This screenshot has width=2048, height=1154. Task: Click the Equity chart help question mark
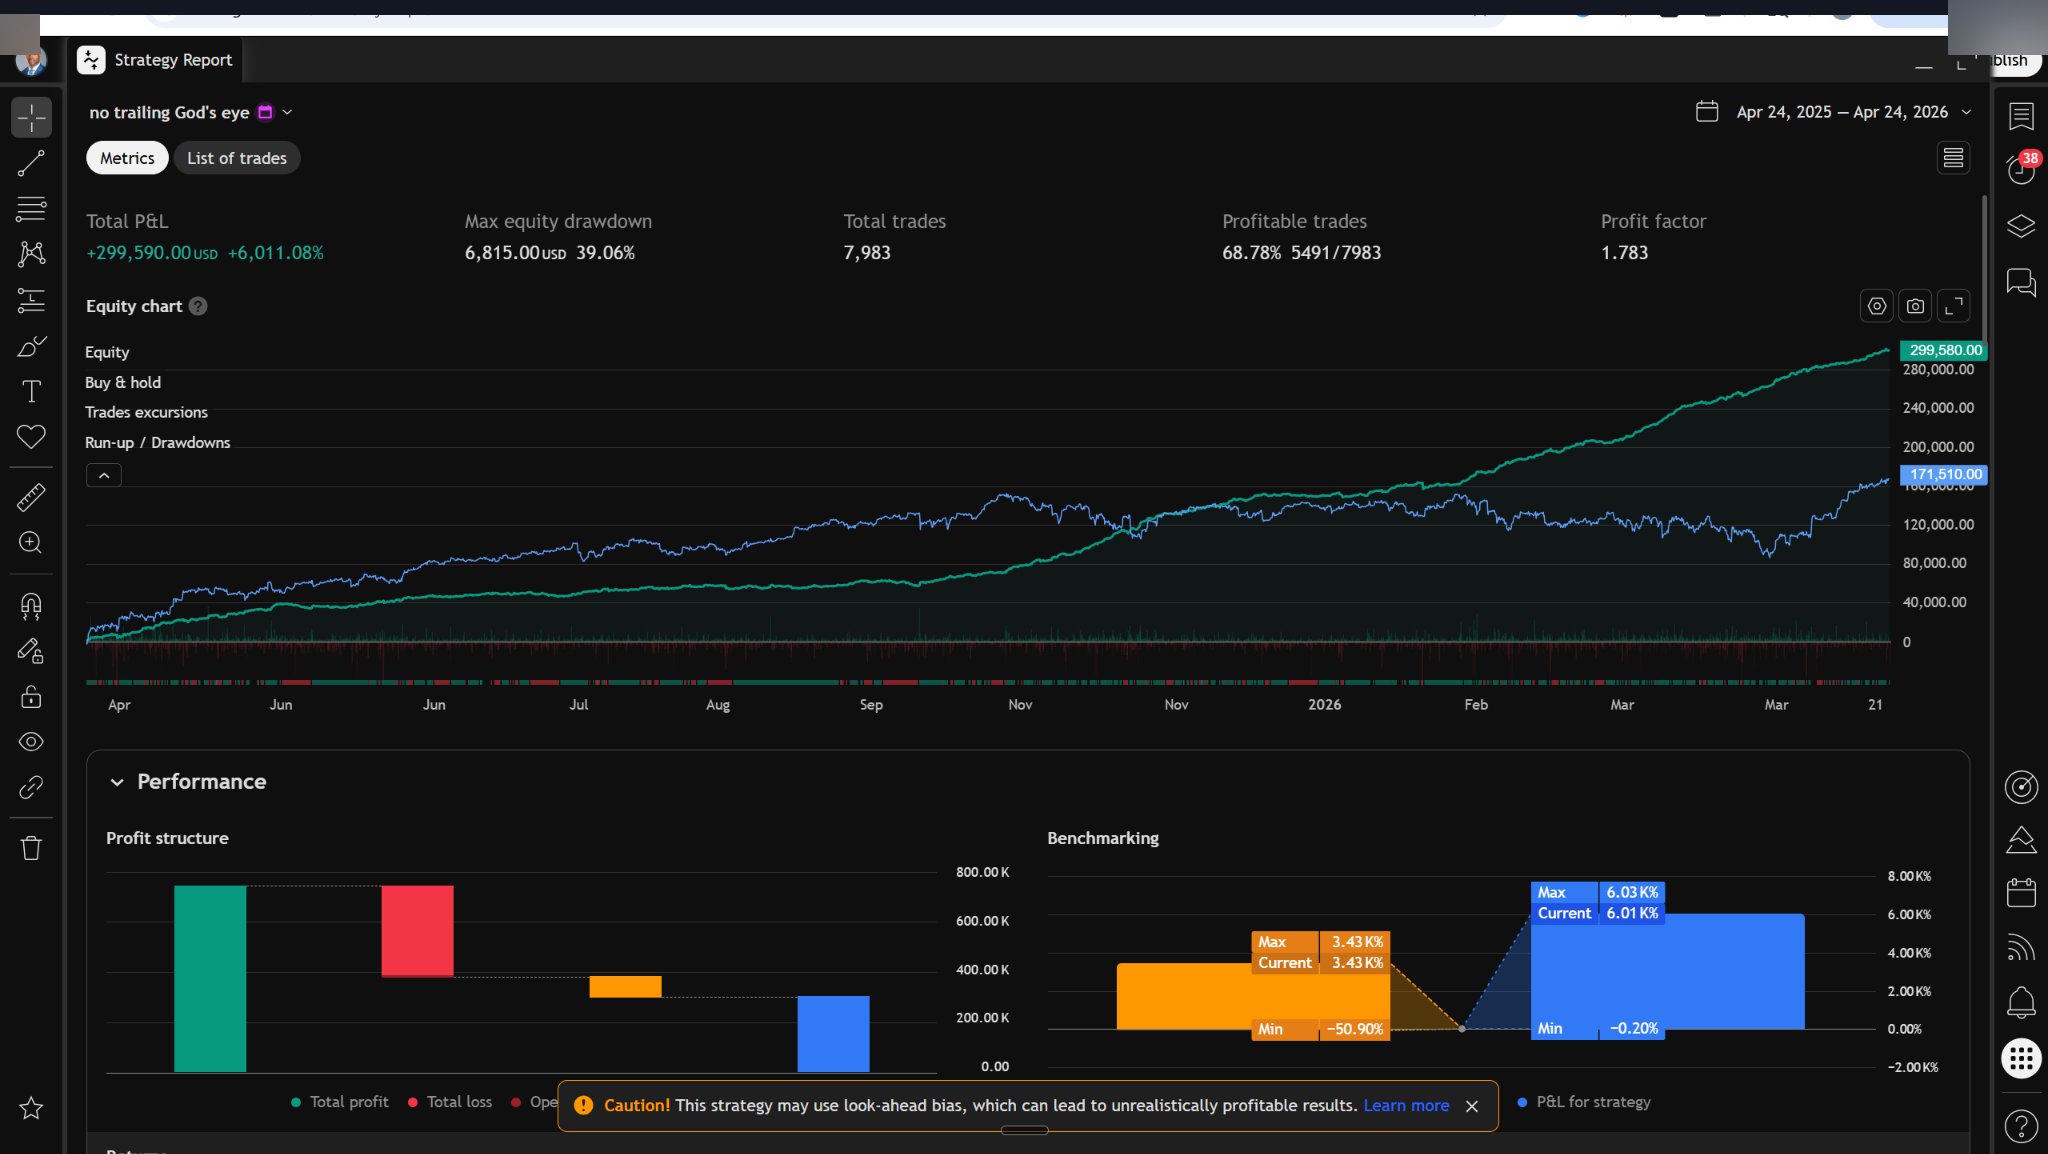click(198, 306)
